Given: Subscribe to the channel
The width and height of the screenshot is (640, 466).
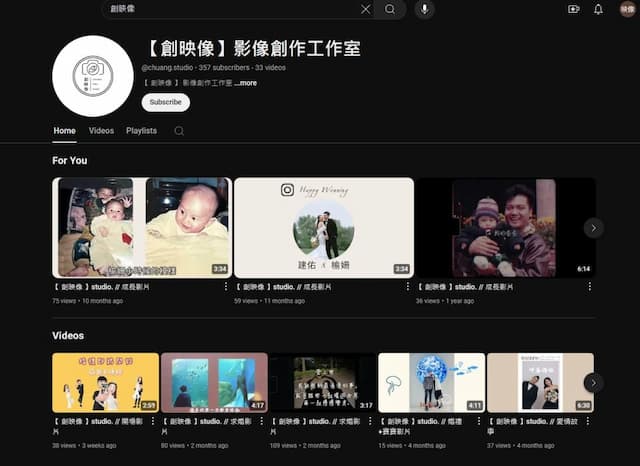Looking at the screenshot, I should pyautogui.click(x=165, y=102).
